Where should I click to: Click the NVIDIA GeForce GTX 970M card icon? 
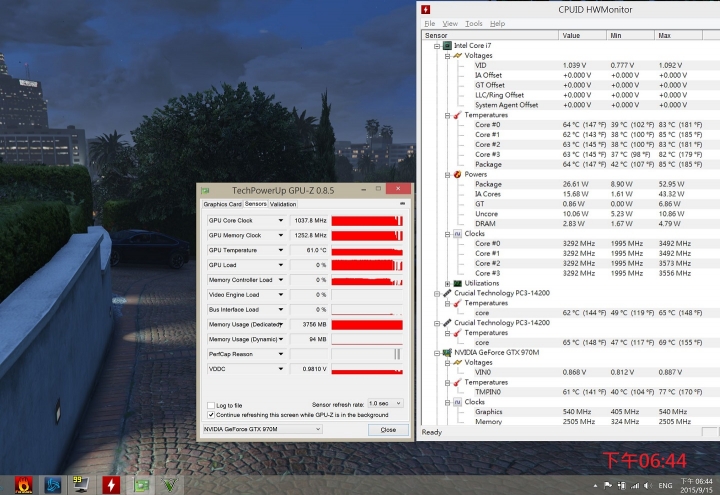[x=447, y=353]
